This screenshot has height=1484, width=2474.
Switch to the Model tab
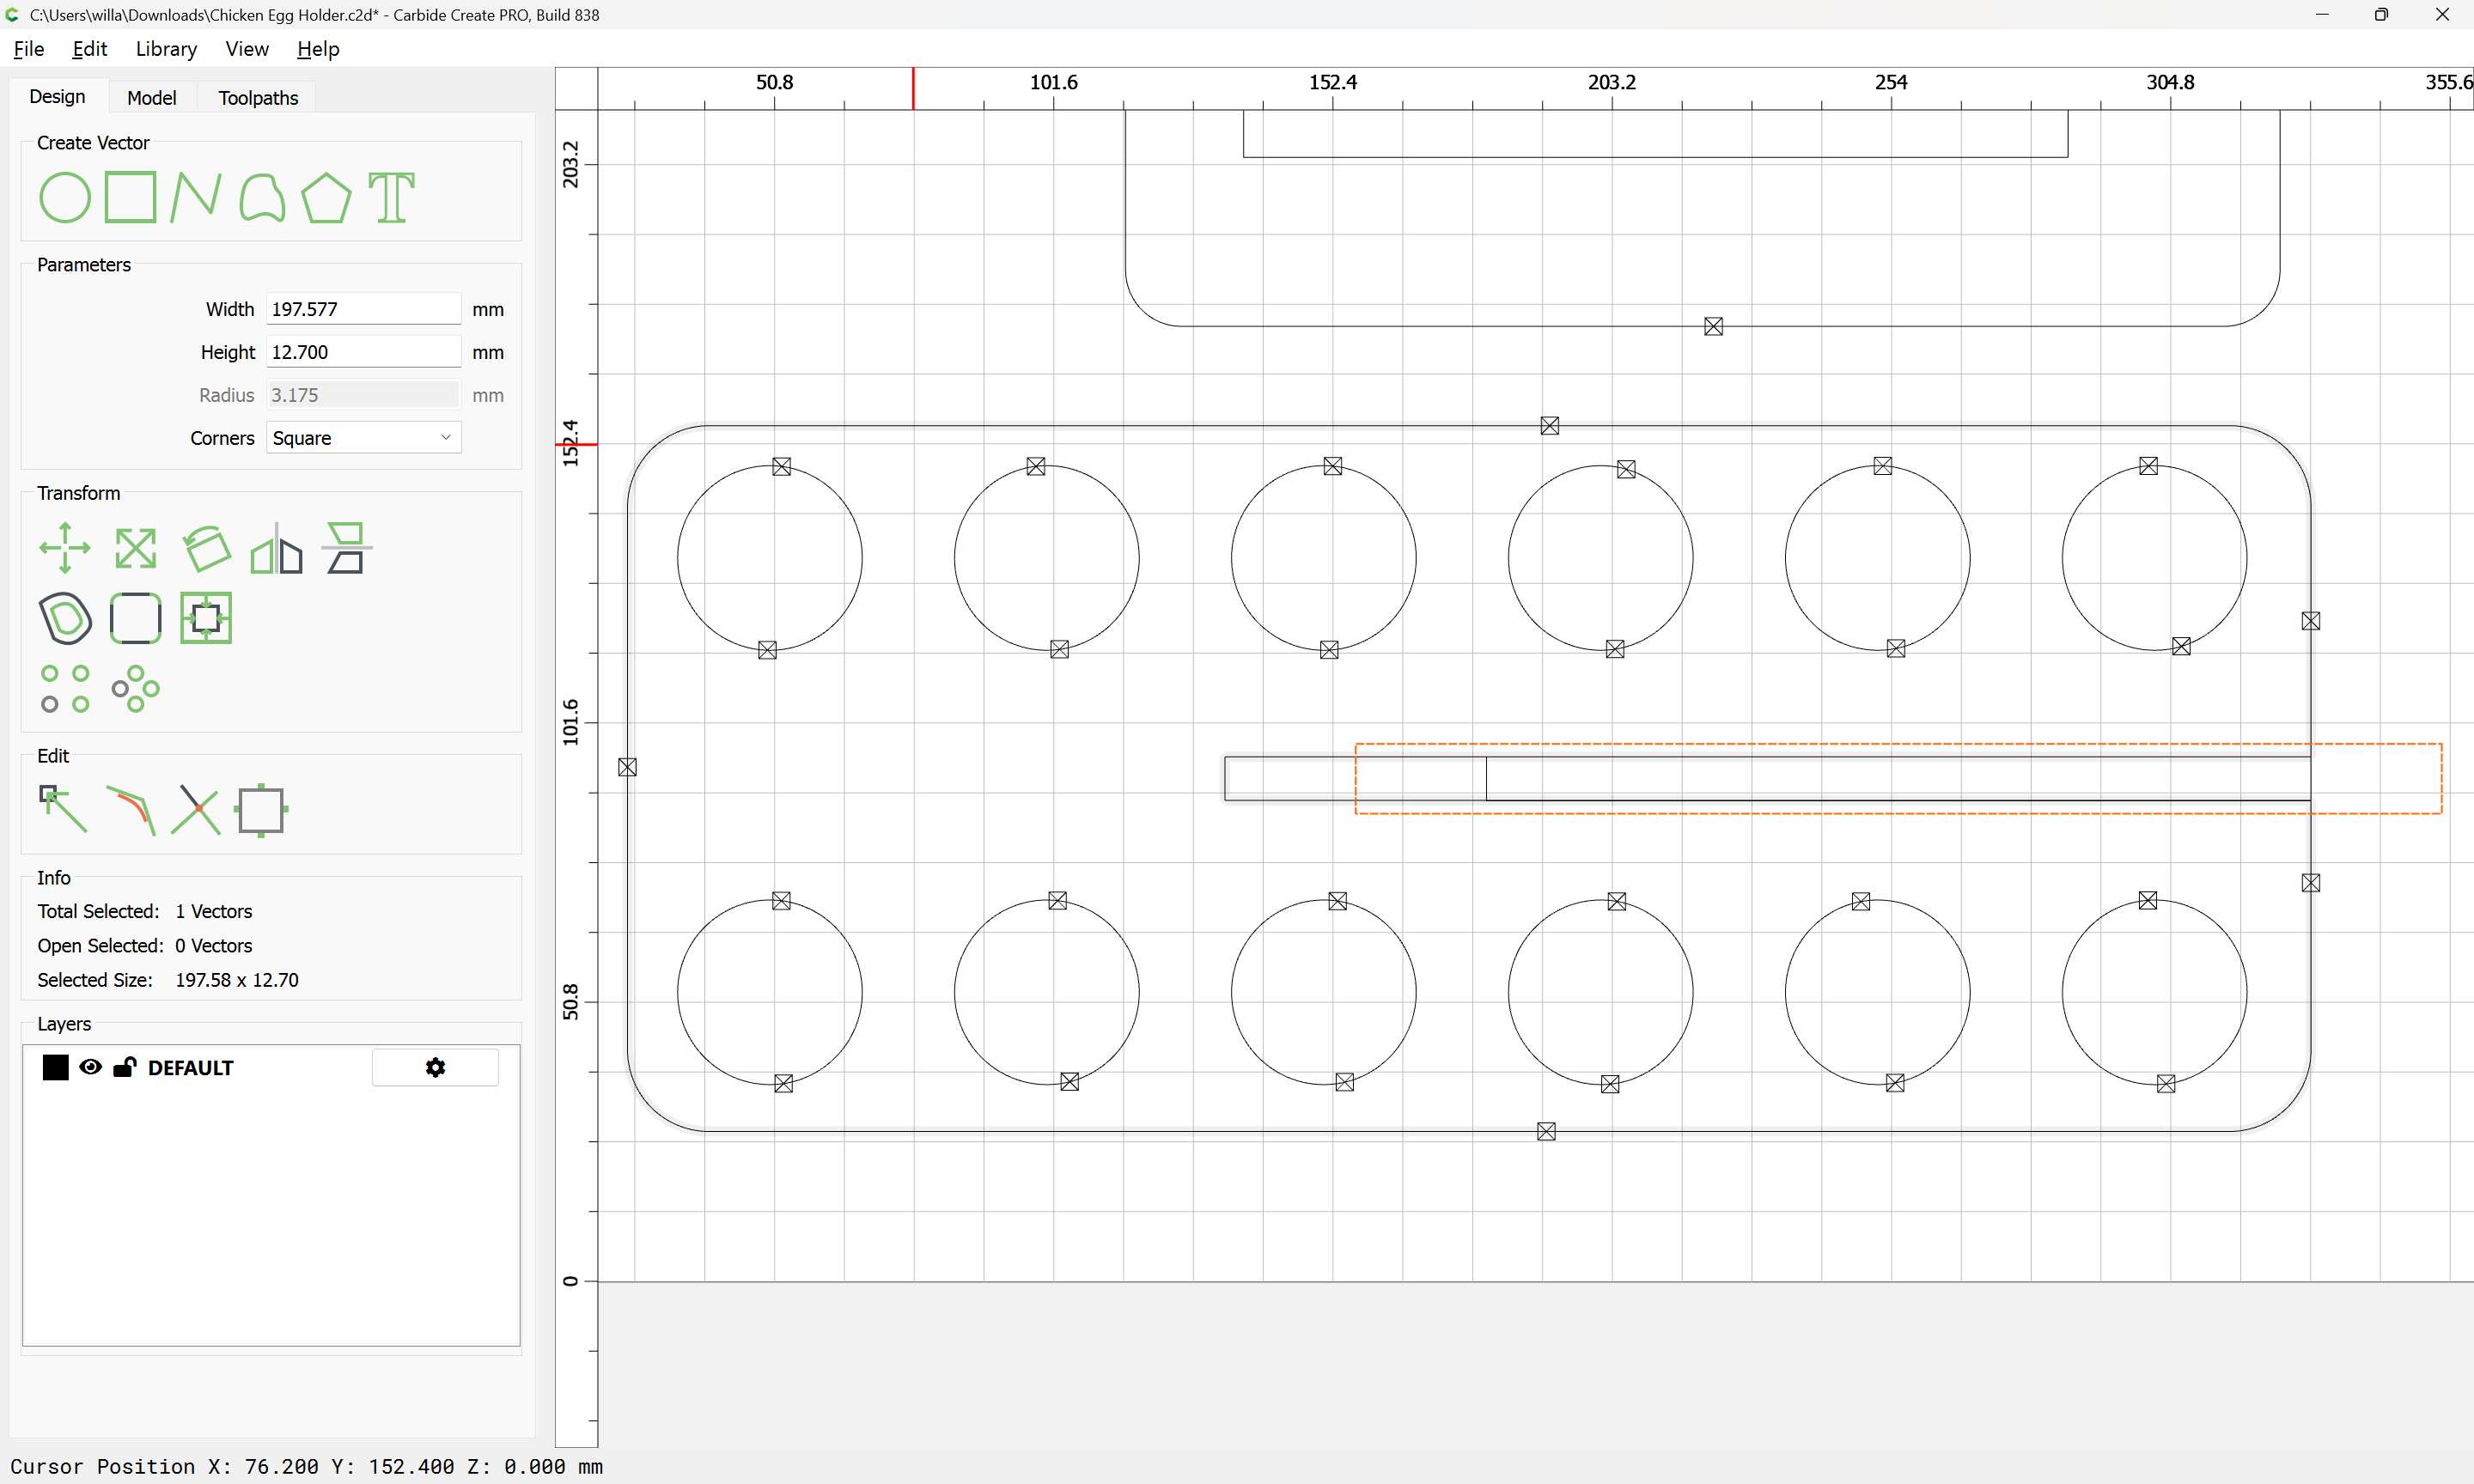point(151,97)
